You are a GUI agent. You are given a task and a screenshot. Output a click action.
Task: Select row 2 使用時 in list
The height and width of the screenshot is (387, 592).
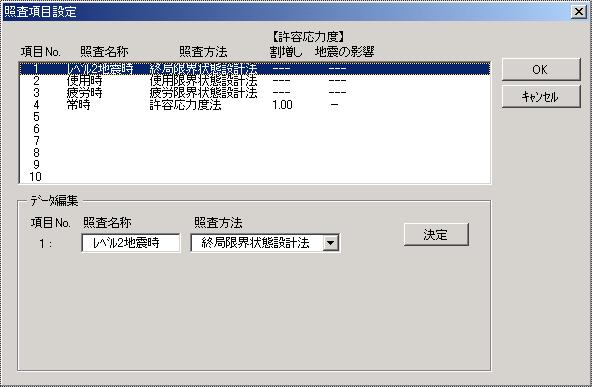coord(255,80)
